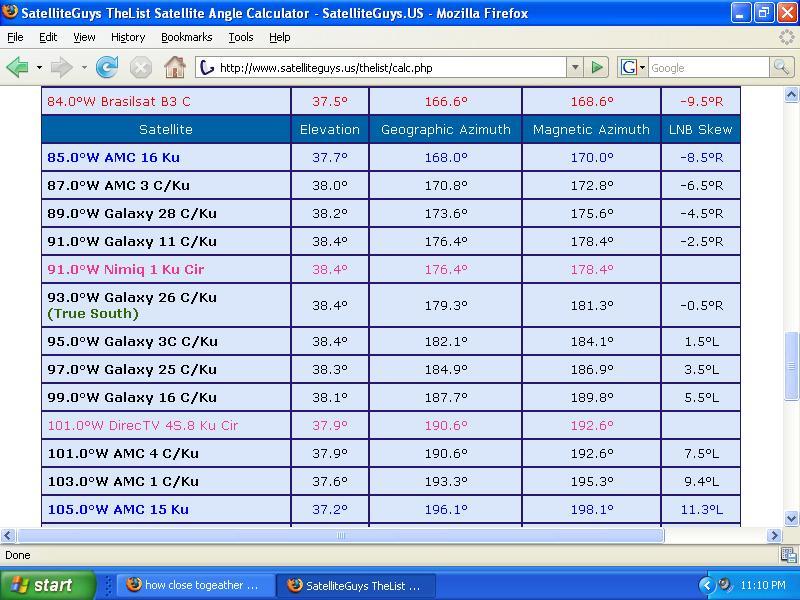The width and height of the screenshot is (800, 600).
Task: Click the '84.0°W Brasilsat B3 C' row name
Action: click(119, 102)
